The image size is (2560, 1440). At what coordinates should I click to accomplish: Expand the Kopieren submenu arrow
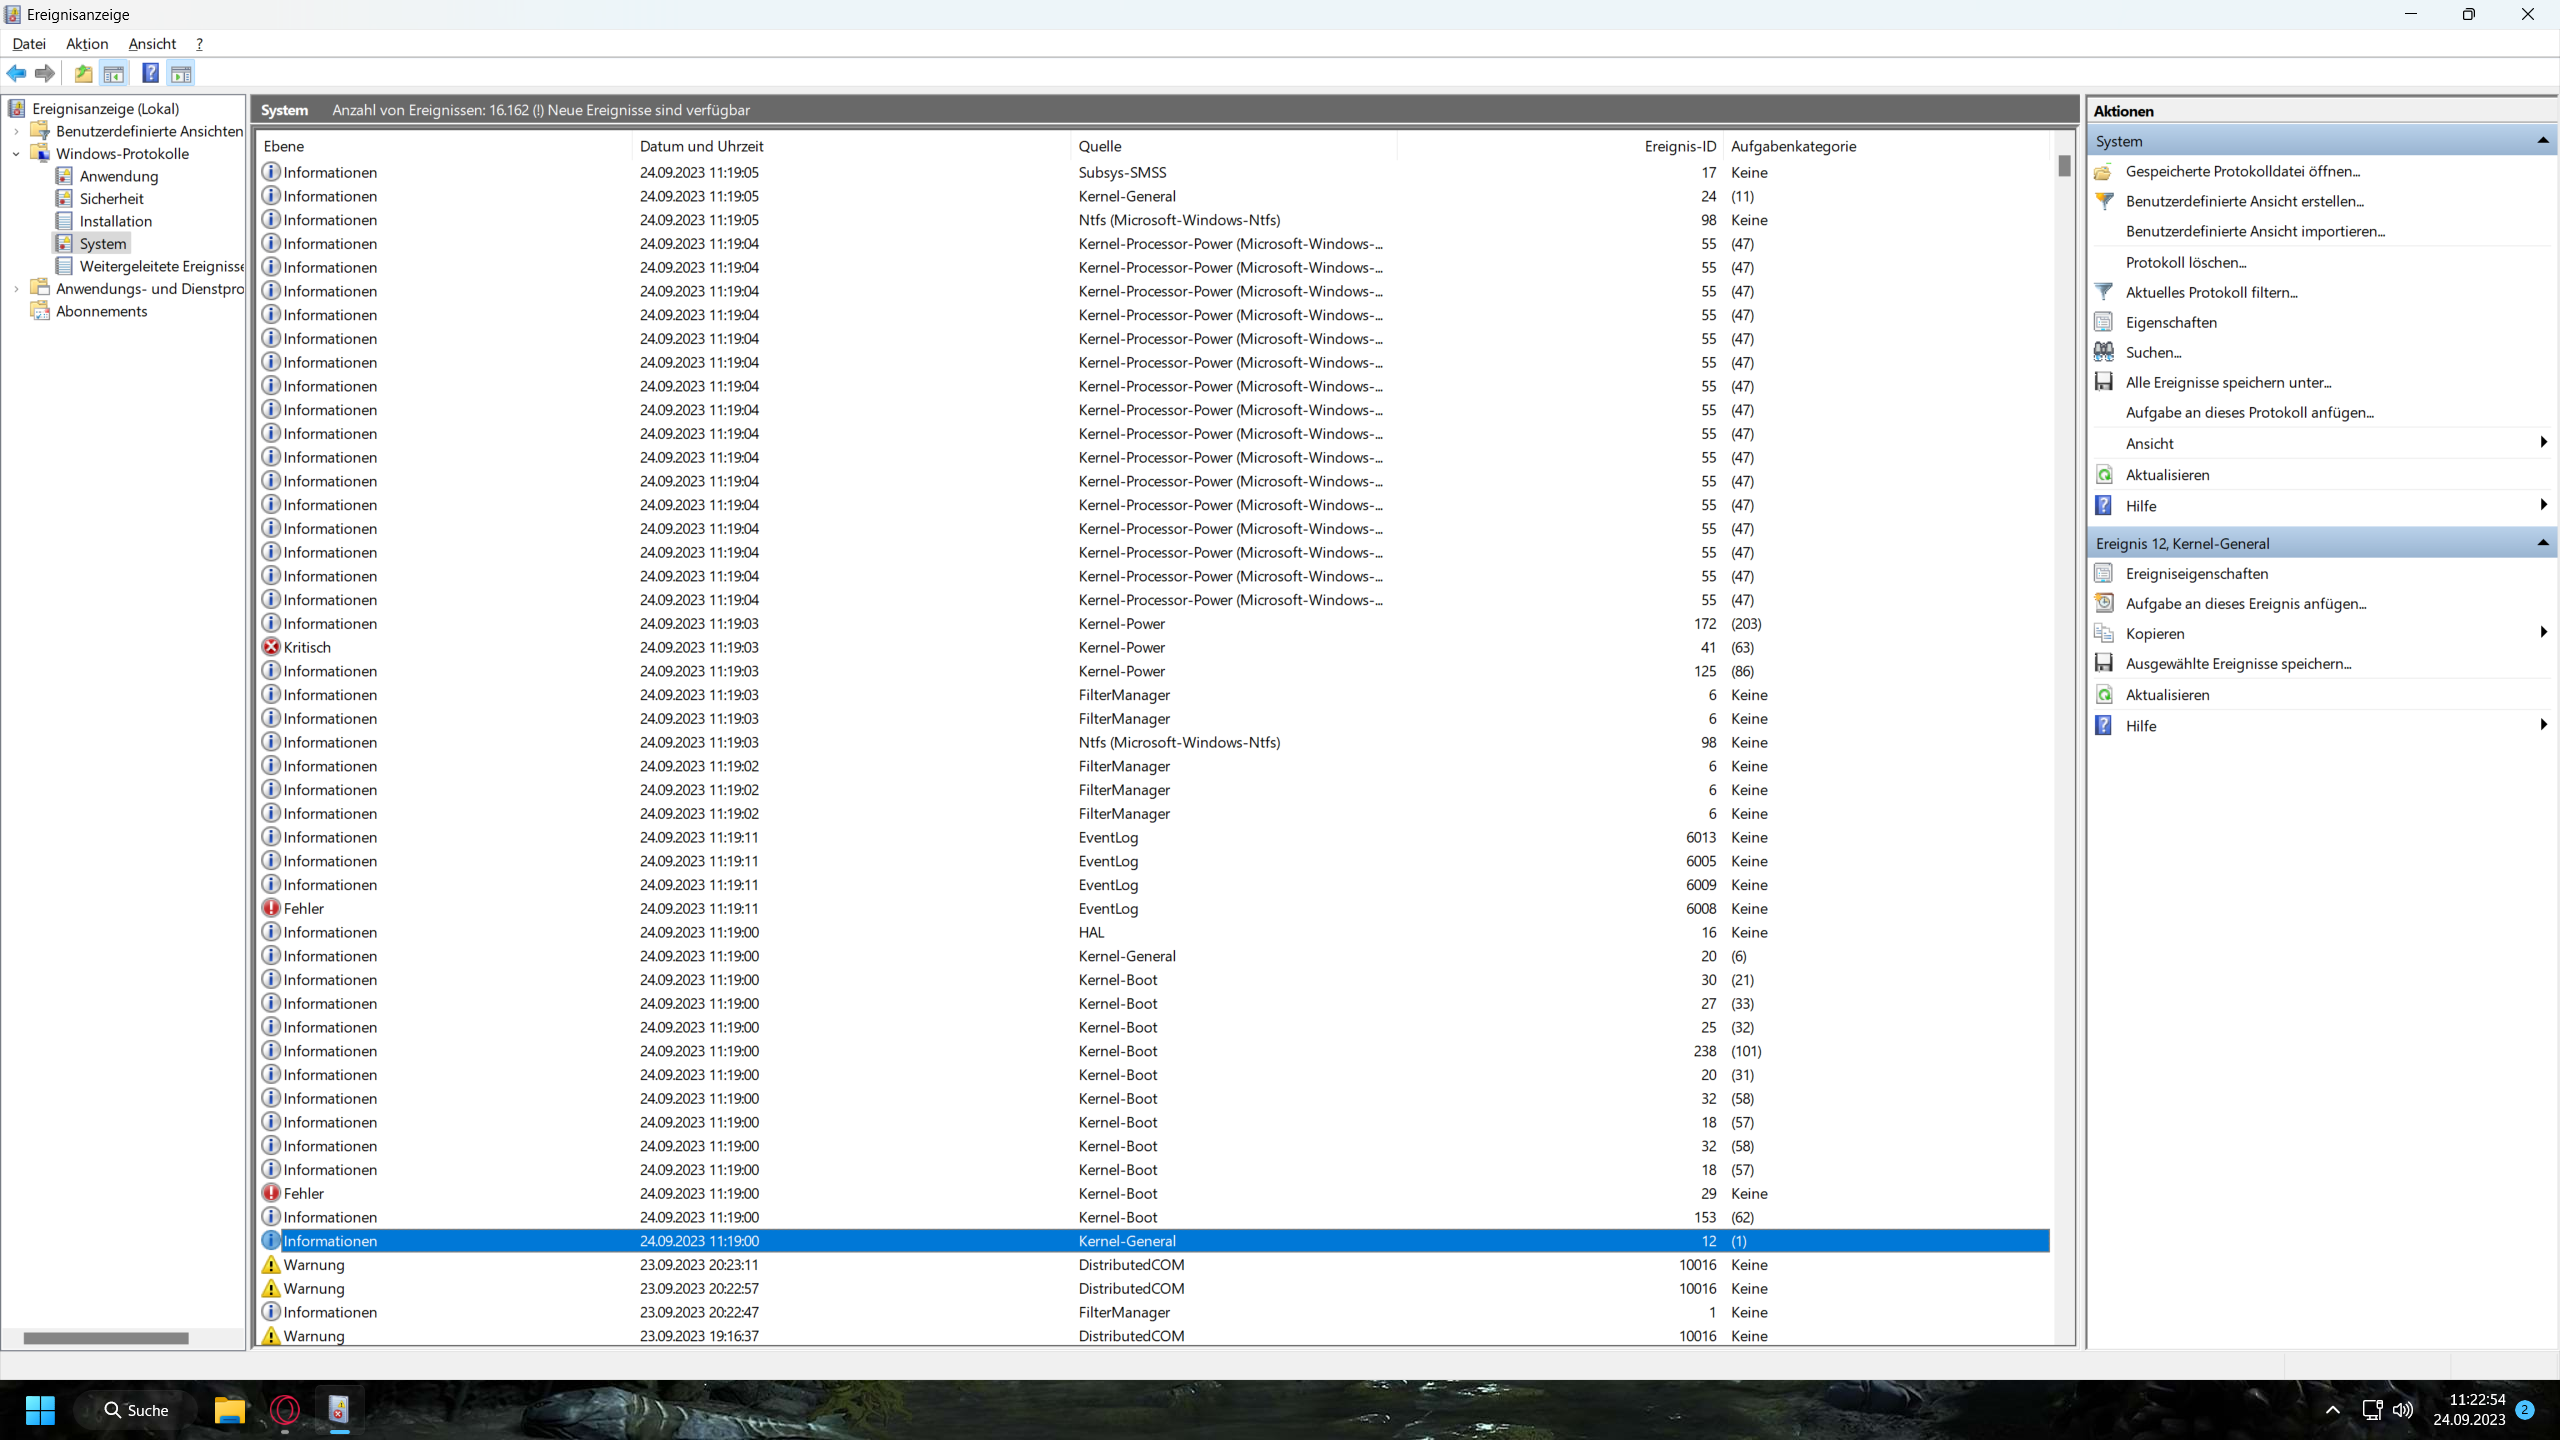(2542, 633)
